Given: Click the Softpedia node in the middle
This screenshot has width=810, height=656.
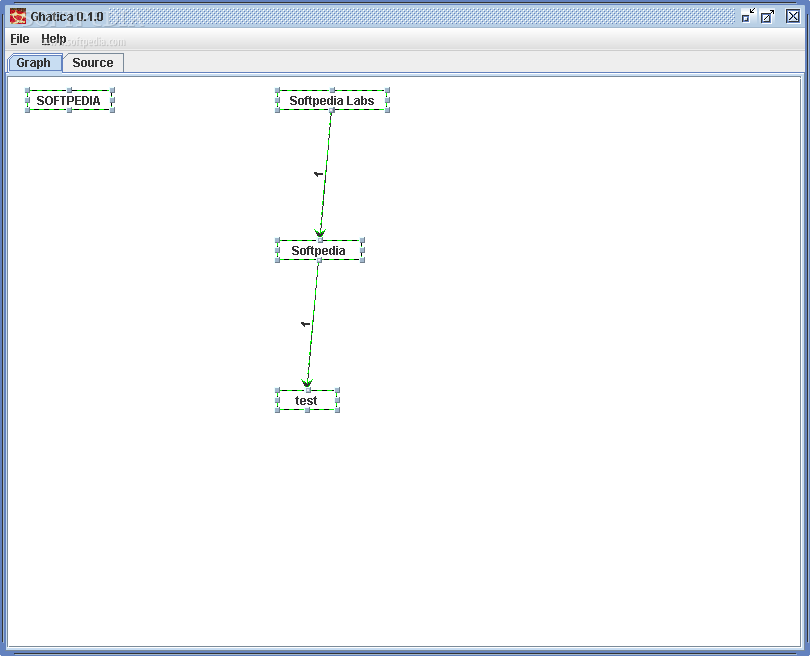Looking at the screenshot, I should tap(319, 251).
